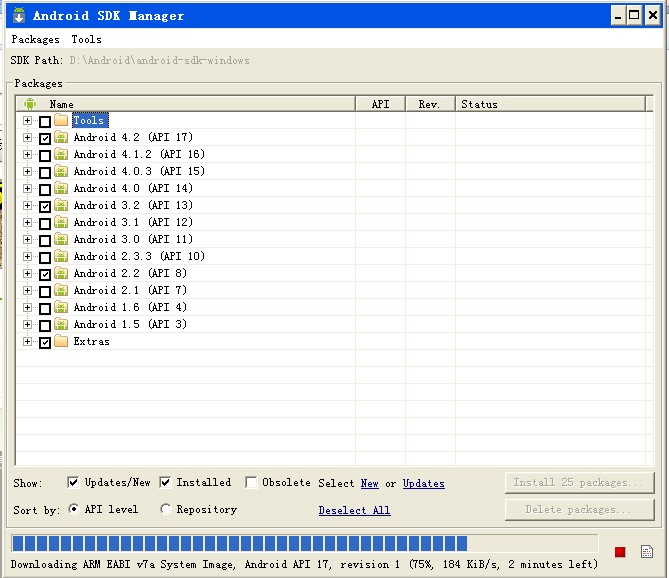Click the Extras folder icon
Image resolution: width=669 pixels, height=578 pixels.
tap(61, 341)
